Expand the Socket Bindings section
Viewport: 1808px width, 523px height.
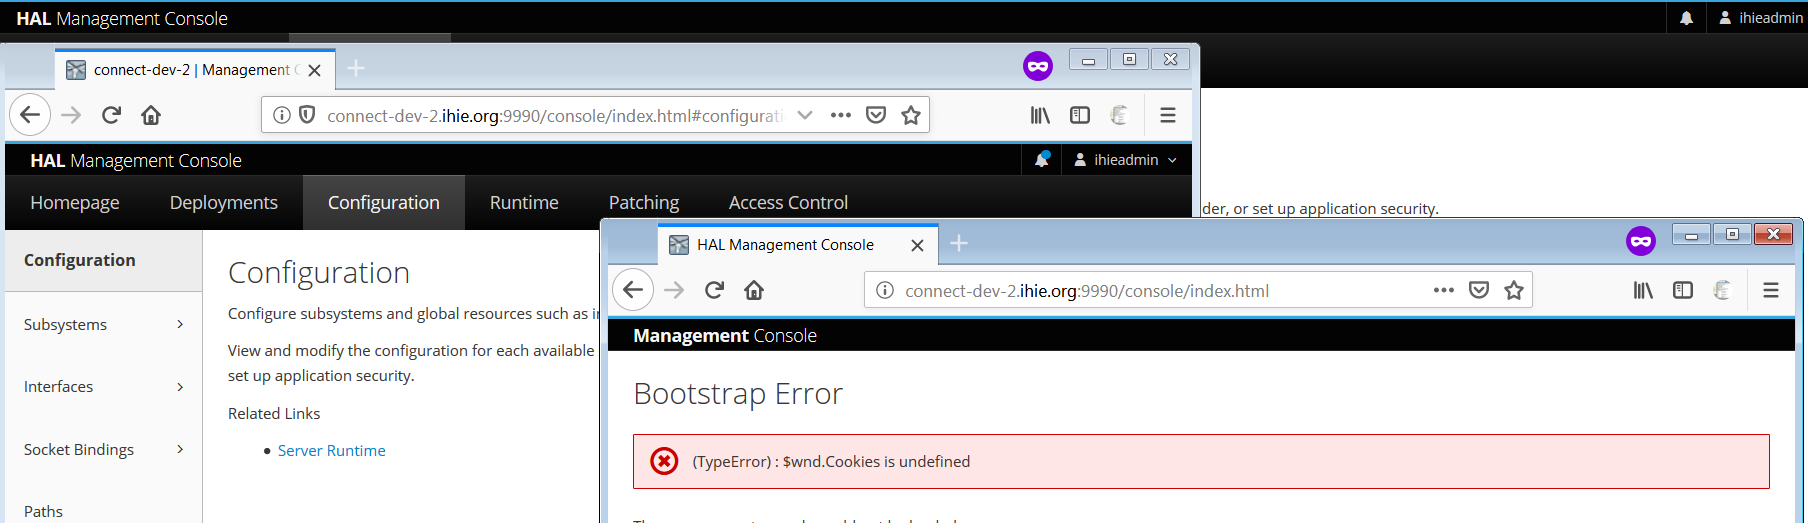pyautogui.click(x=104, y=449)
